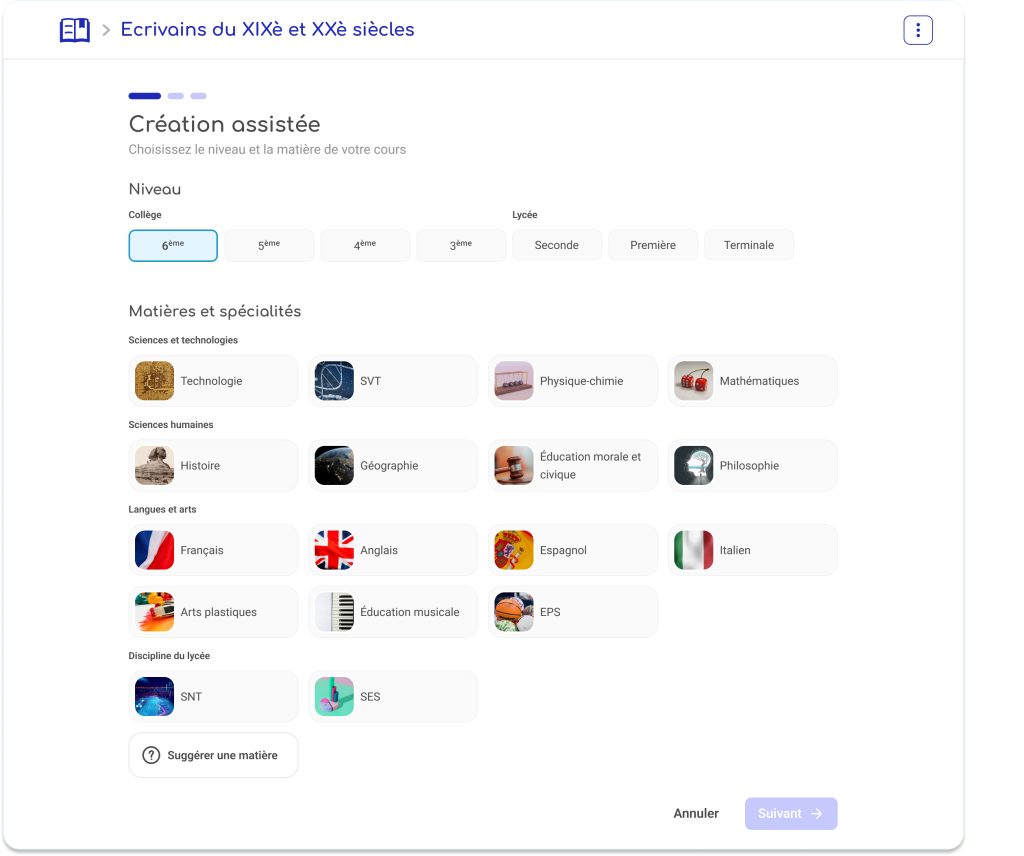This screenshot has height=856, width=1024.
Task: Click the question mark suggestion icon
Action: tap(151, 756)
